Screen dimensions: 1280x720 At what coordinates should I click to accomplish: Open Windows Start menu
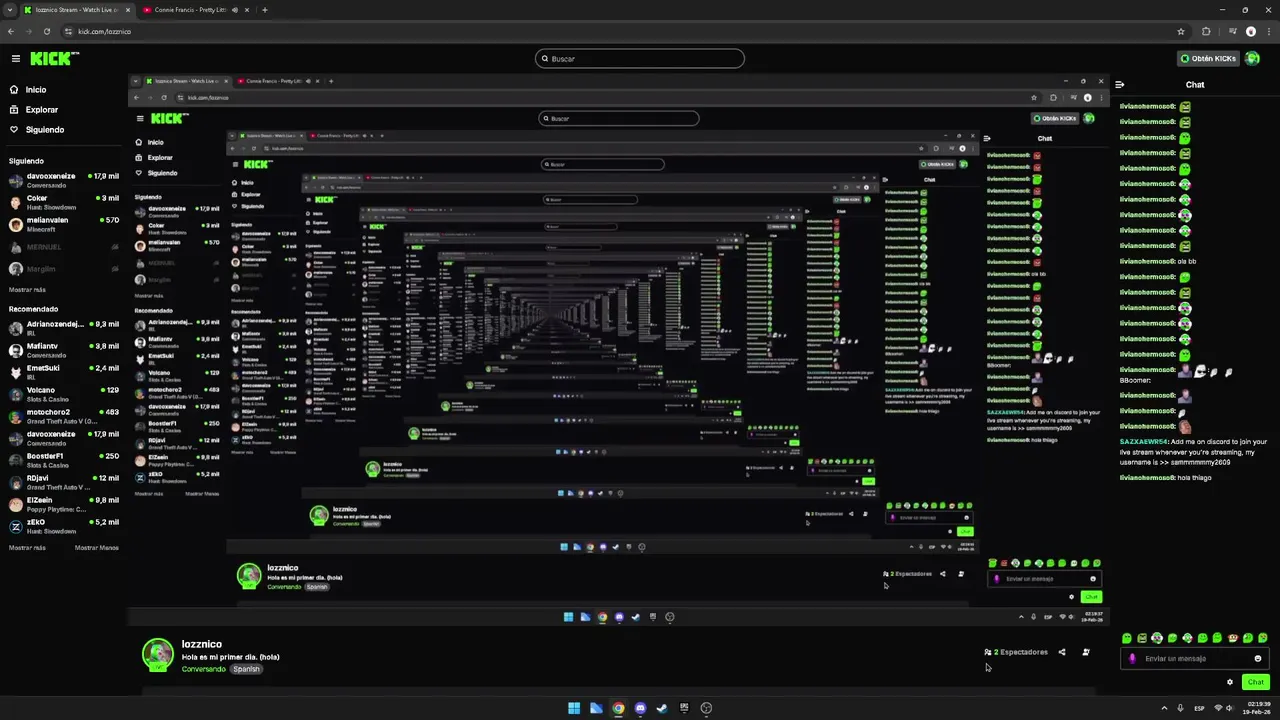point(574,708)
